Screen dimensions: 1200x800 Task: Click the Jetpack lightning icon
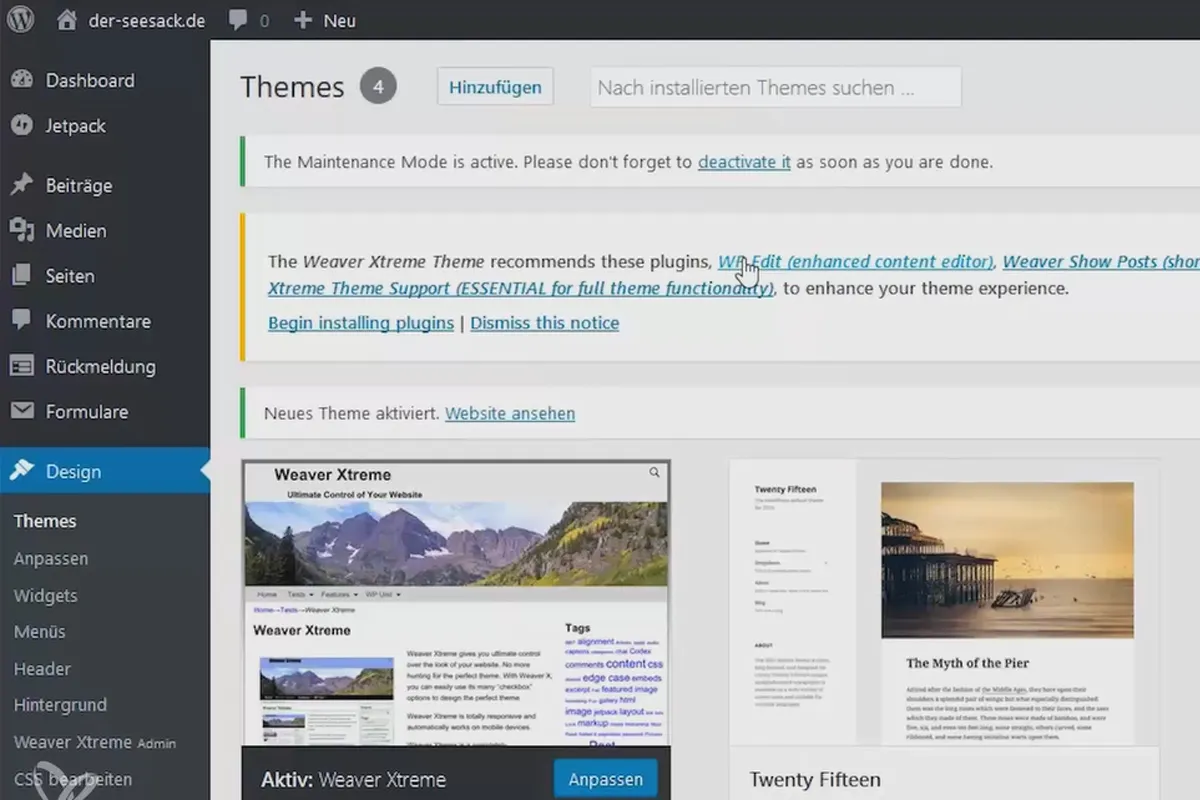coord(22,125)
